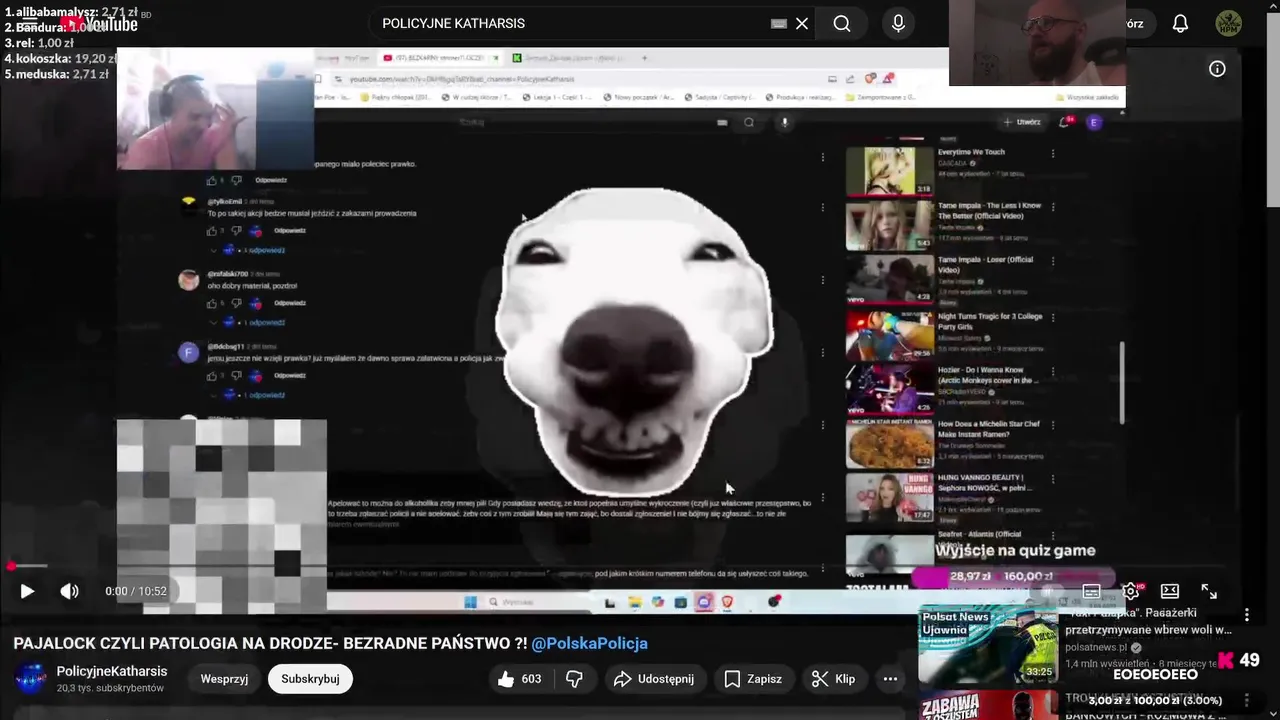The width and height of the screenshot is (1280, 720).
Task: Open options menu for Everytime We Touch
Action: [1052, 154]
